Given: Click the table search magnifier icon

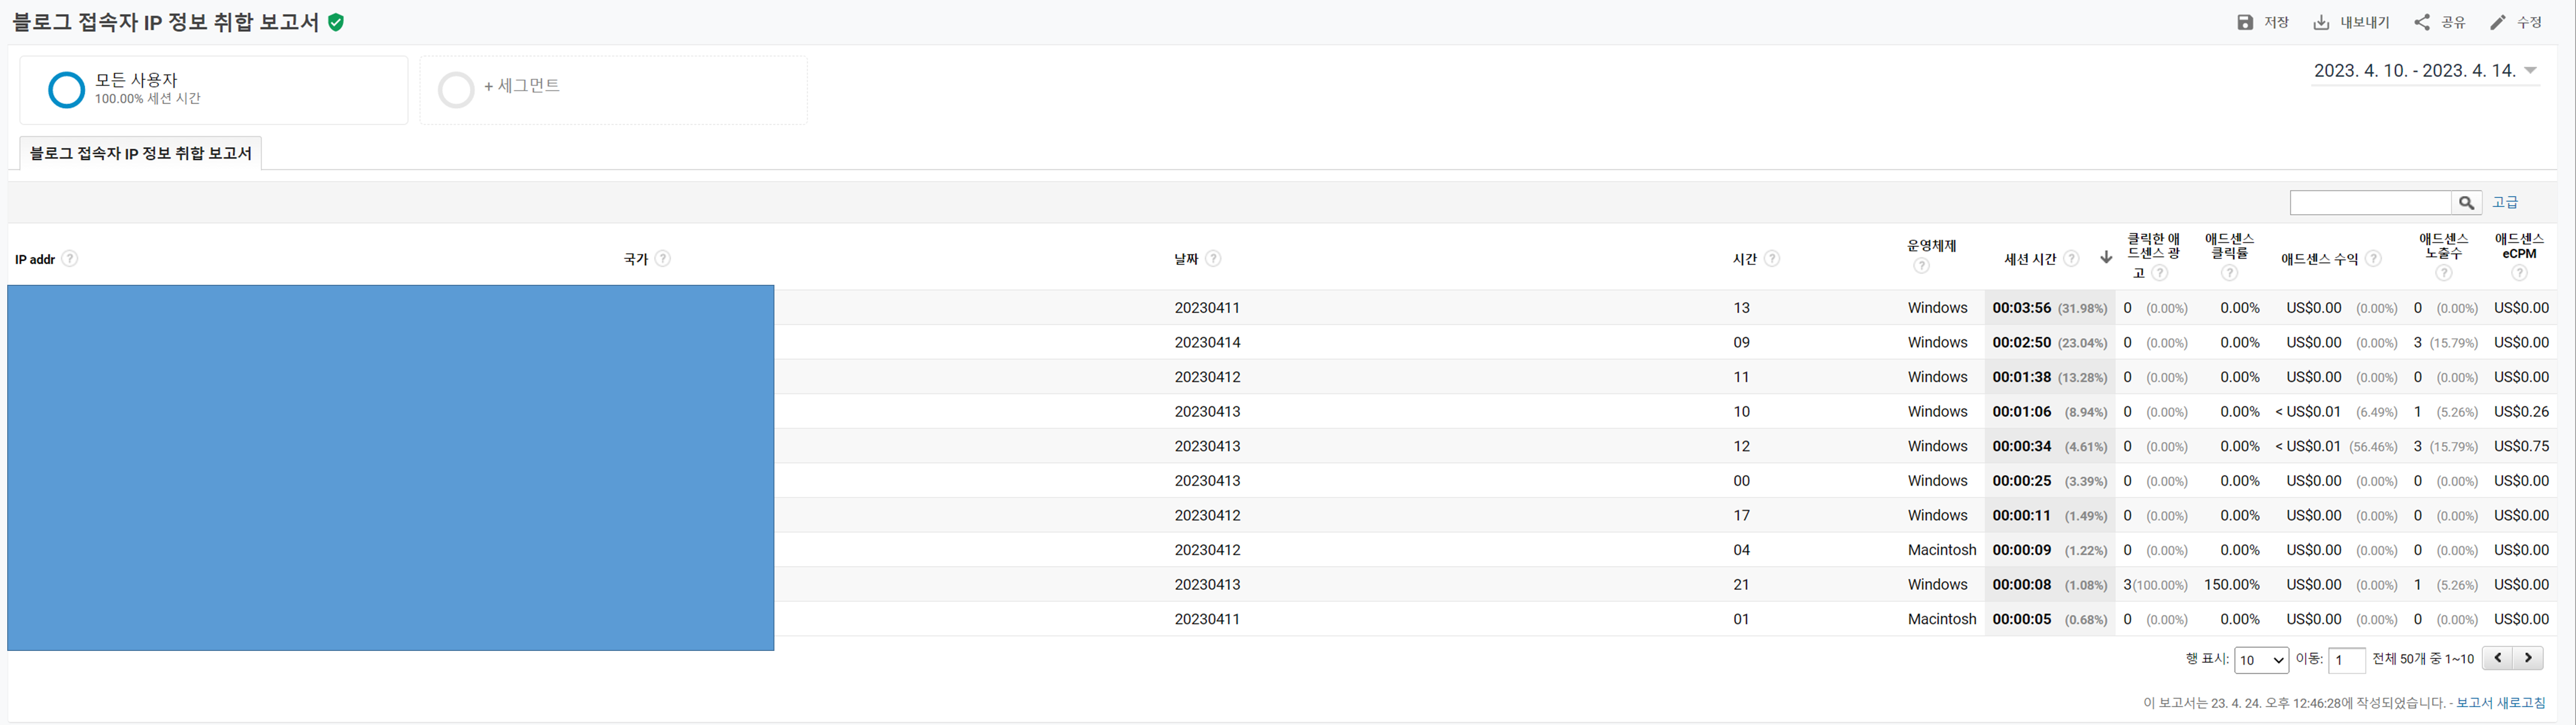Looking at the screenshot, I should [x=2466, y=203].
